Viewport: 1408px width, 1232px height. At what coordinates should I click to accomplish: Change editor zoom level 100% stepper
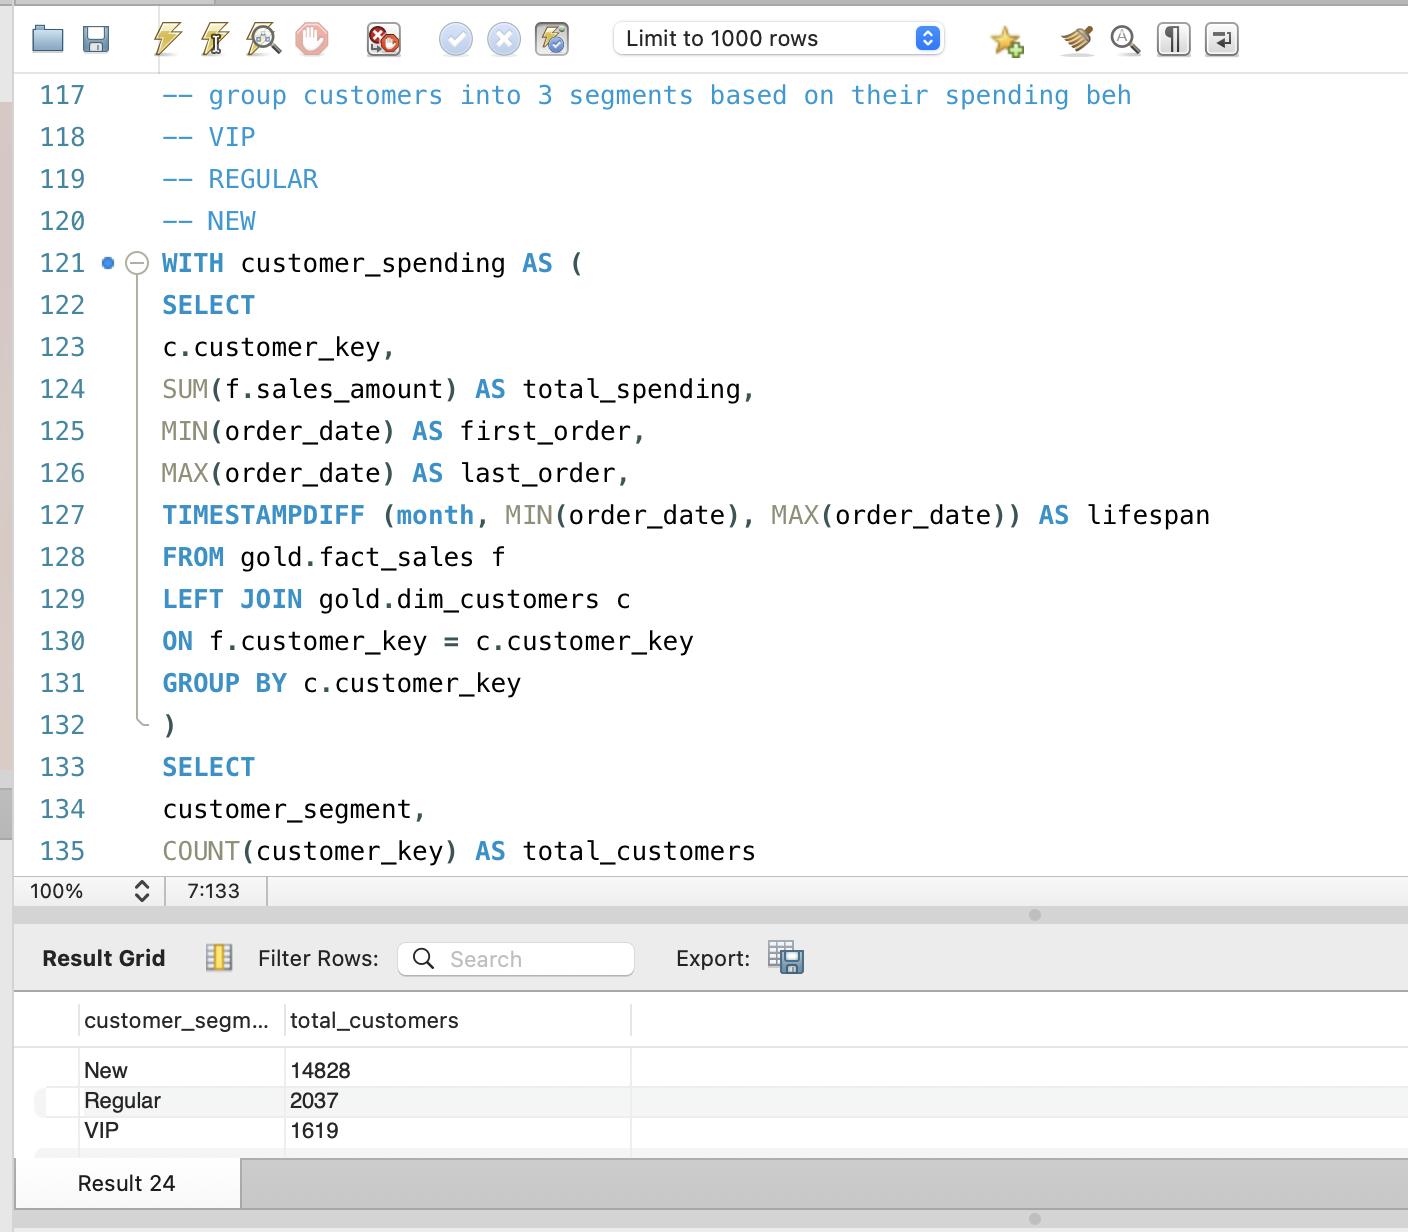pos(142,891)
